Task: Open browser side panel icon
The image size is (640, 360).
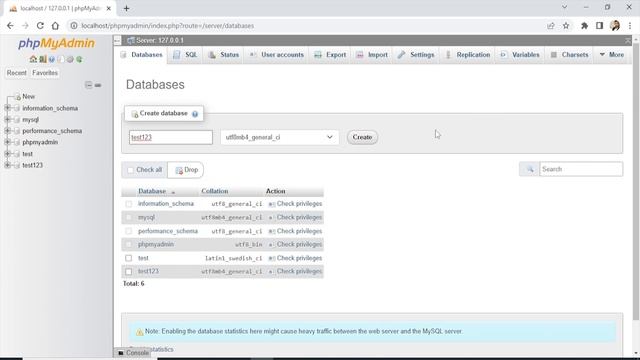Action: (599, 26)
